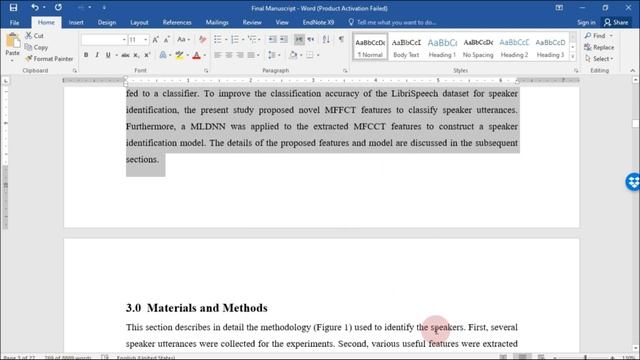The height and width of the screenshot is (360, 640).
Task: Apply the Heading 1 style
Action: (x=442, y=47)
